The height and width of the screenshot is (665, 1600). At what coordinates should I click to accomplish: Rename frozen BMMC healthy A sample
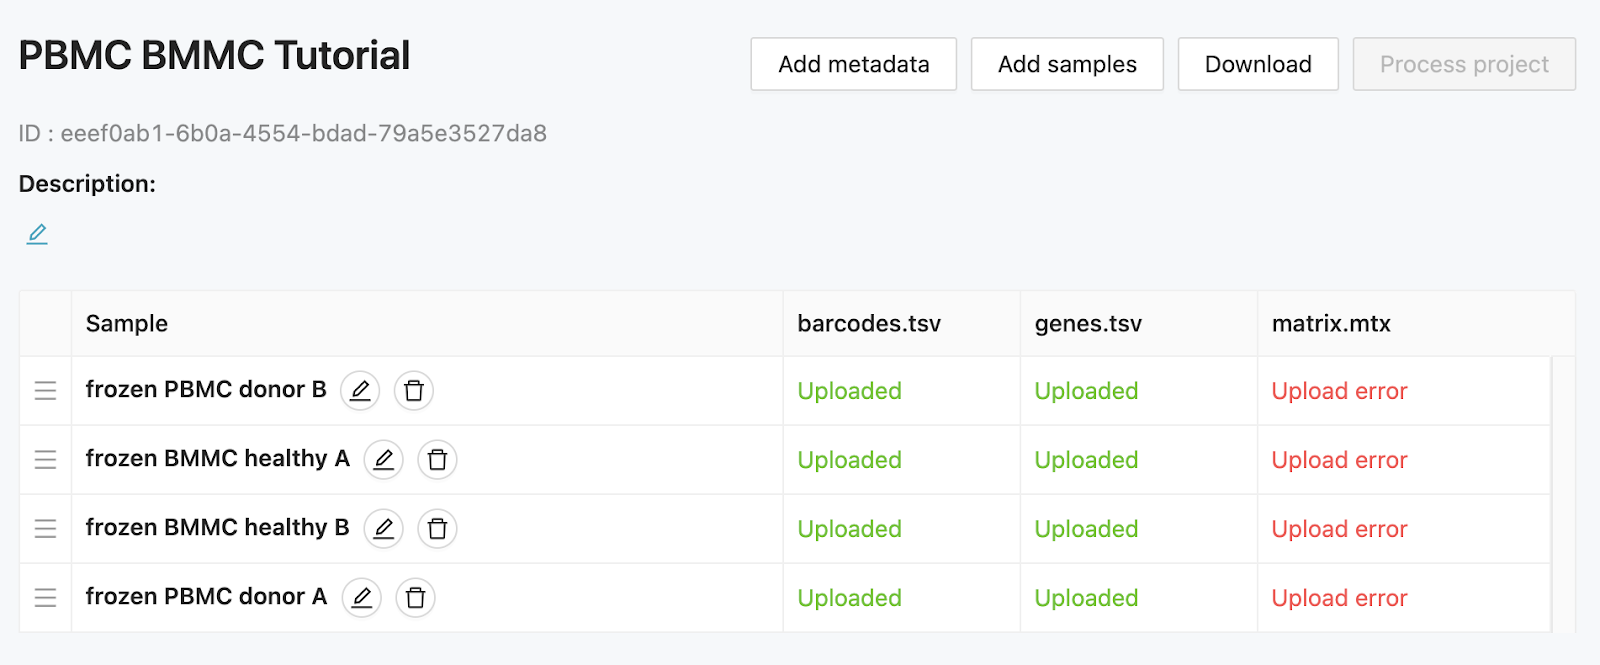383,459
